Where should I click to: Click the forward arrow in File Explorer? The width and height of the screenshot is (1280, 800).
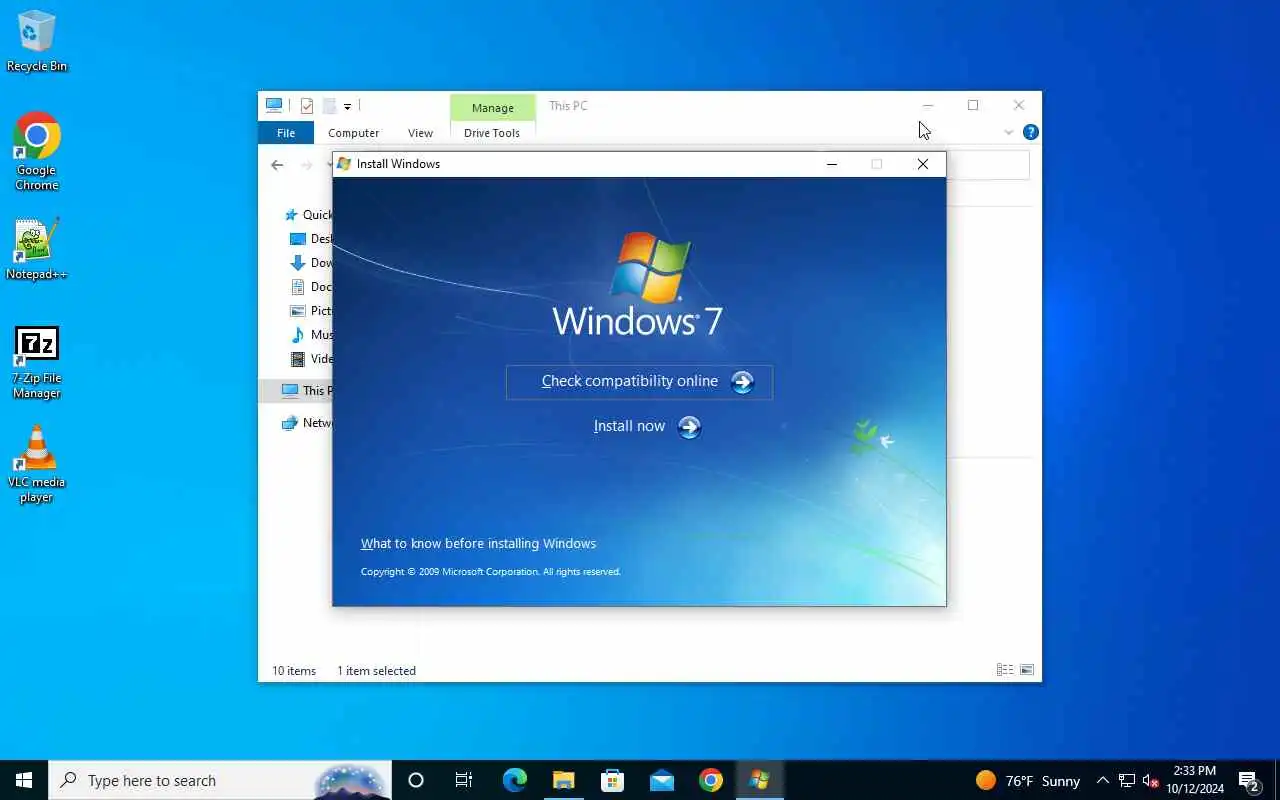pyautogui.click(x=307, y=165)
